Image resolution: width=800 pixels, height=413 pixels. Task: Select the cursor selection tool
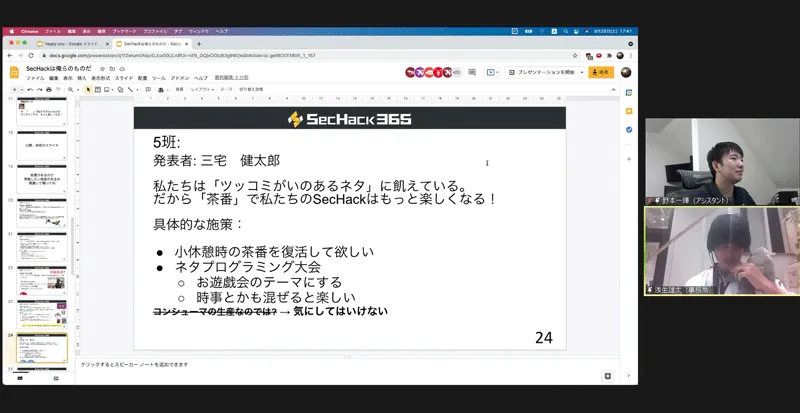tap(88, 89)
